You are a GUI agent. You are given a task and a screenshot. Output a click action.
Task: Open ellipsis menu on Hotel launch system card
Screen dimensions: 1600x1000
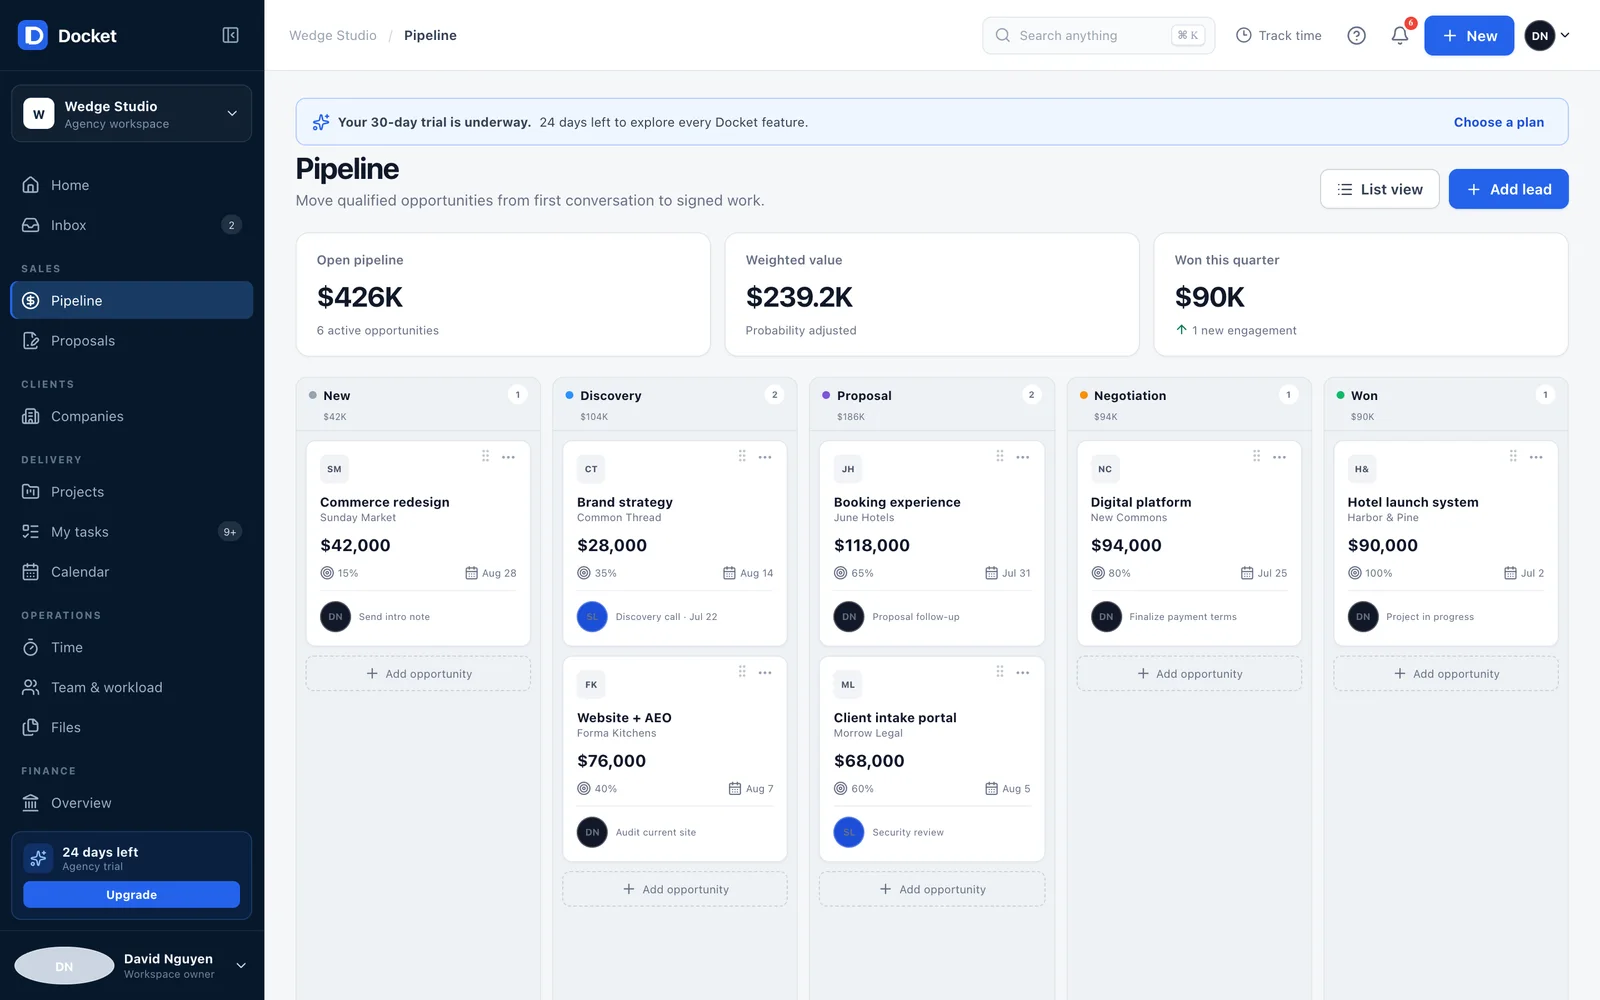coord(1536,457)
